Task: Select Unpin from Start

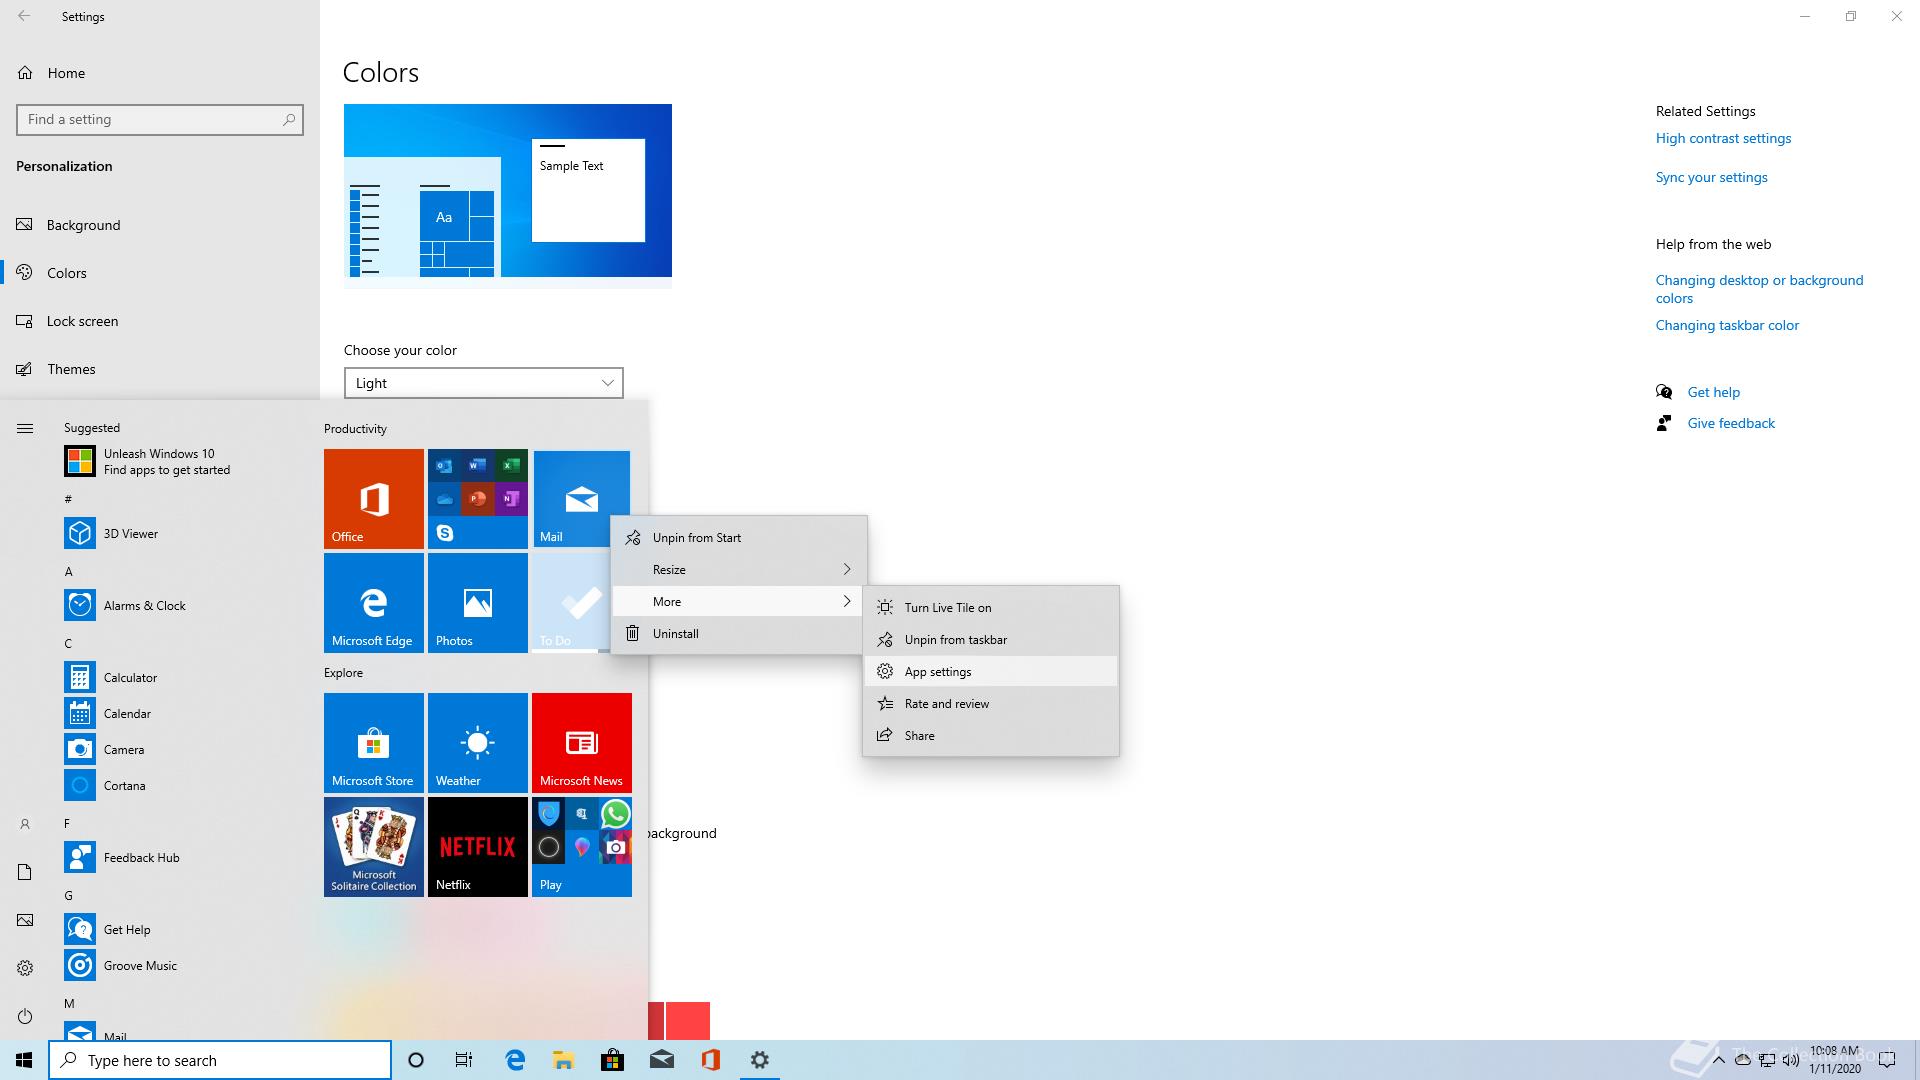Action: 739,537
